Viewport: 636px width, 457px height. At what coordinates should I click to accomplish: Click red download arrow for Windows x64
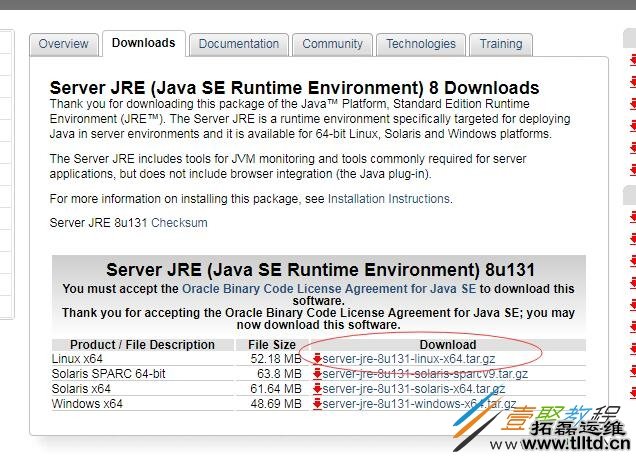(317, 403)
